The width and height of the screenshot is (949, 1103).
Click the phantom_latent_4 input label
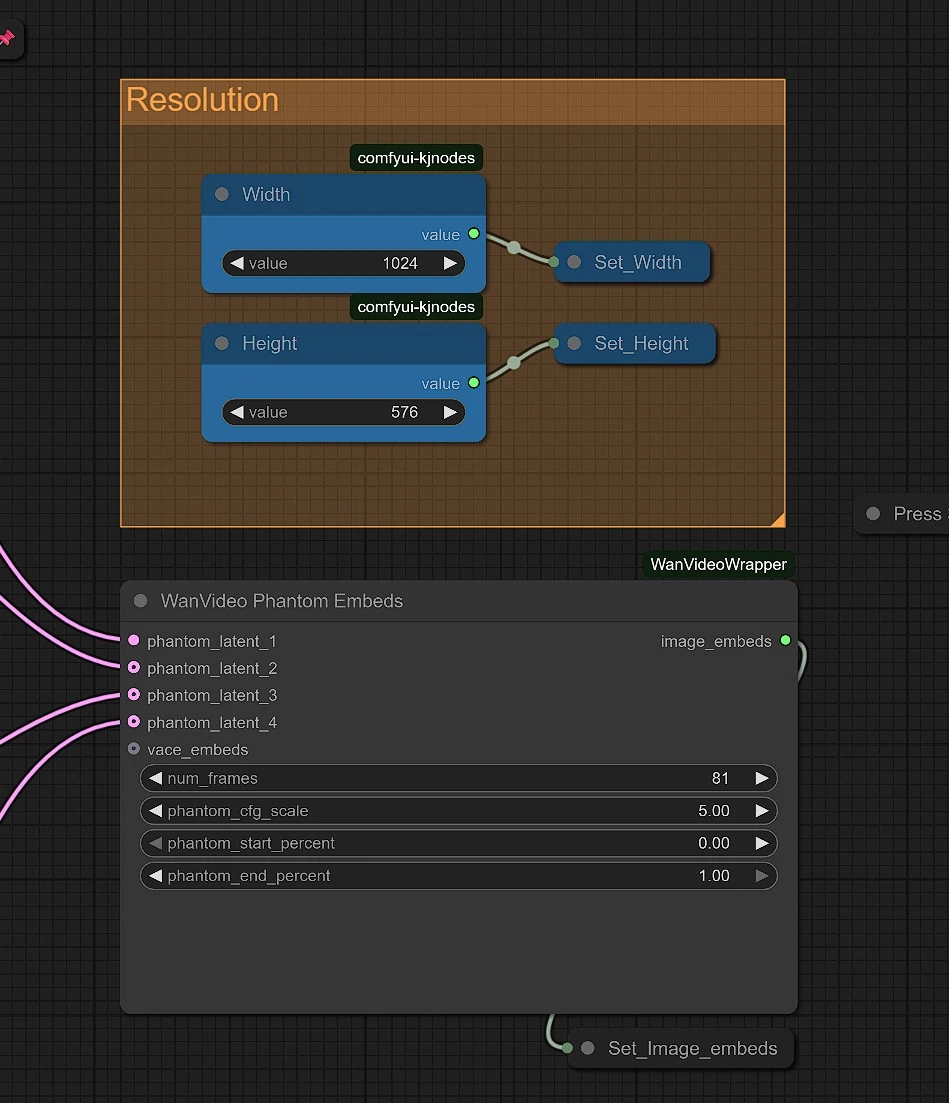click(x=212, y=722)
